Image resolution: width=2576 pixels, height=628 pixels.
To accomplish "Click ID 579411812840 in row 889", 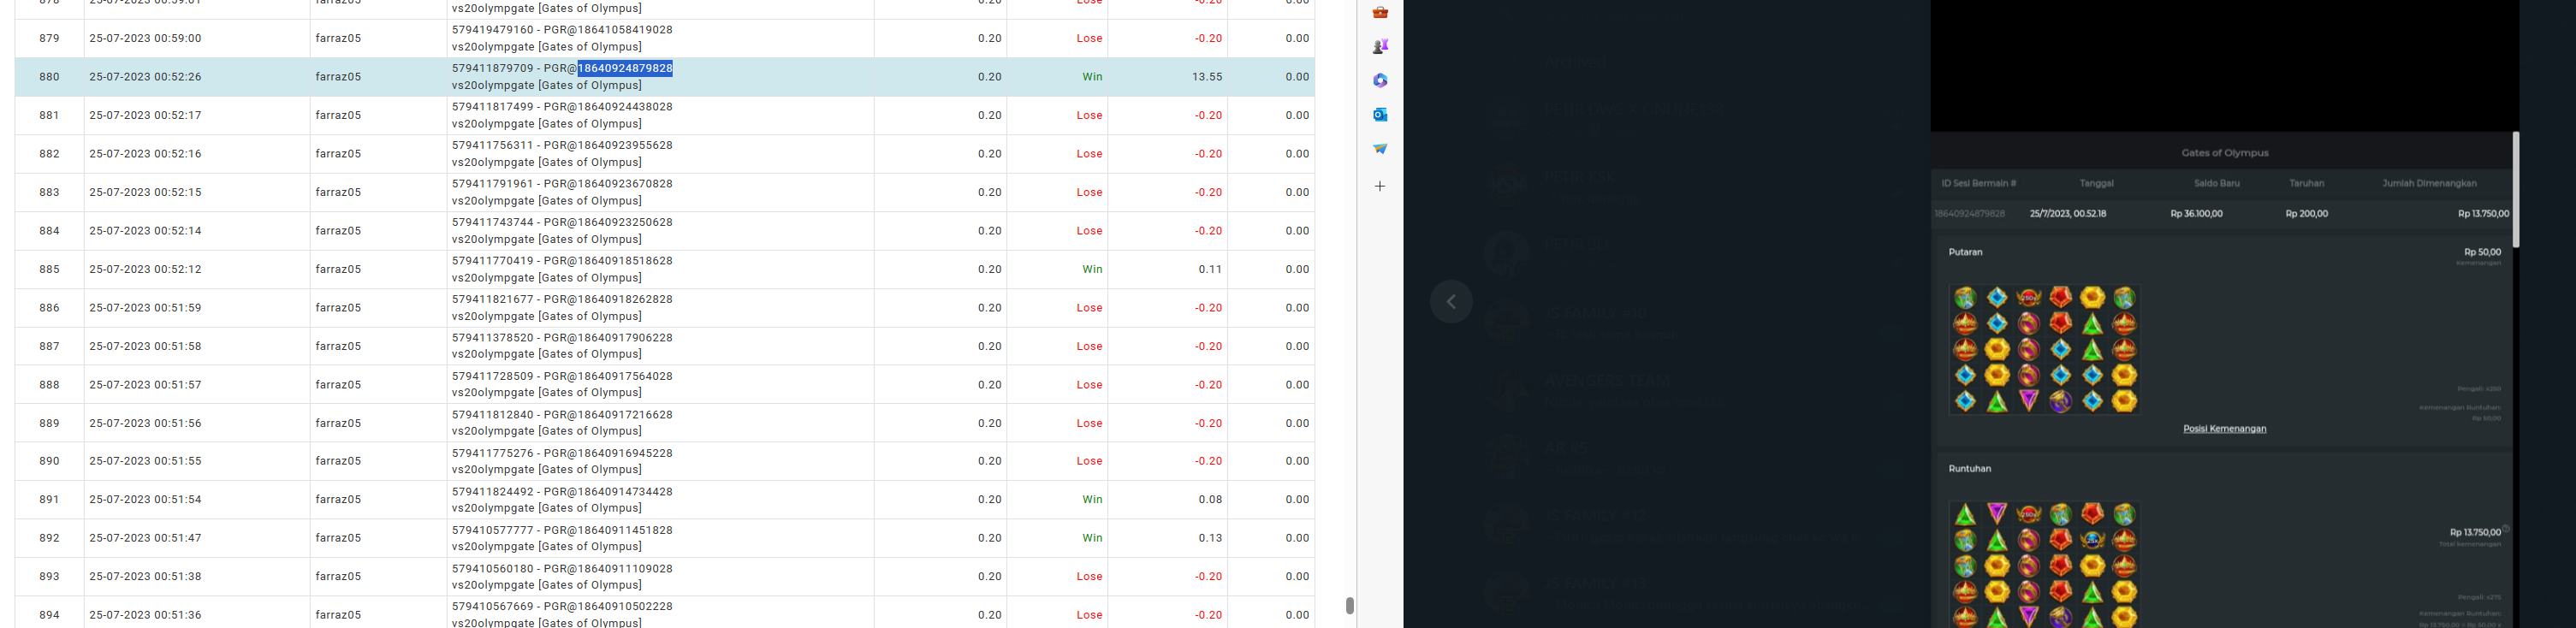I will (x=492, y=415).
